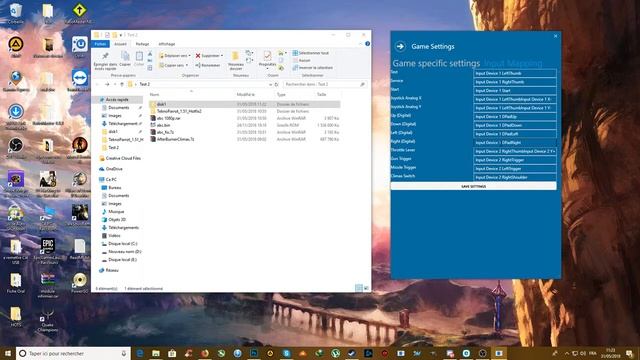Click the Rechercher dans Test 2 search box
The height and width of the screenshot is (360, 640).
click(x=324, y=84)
